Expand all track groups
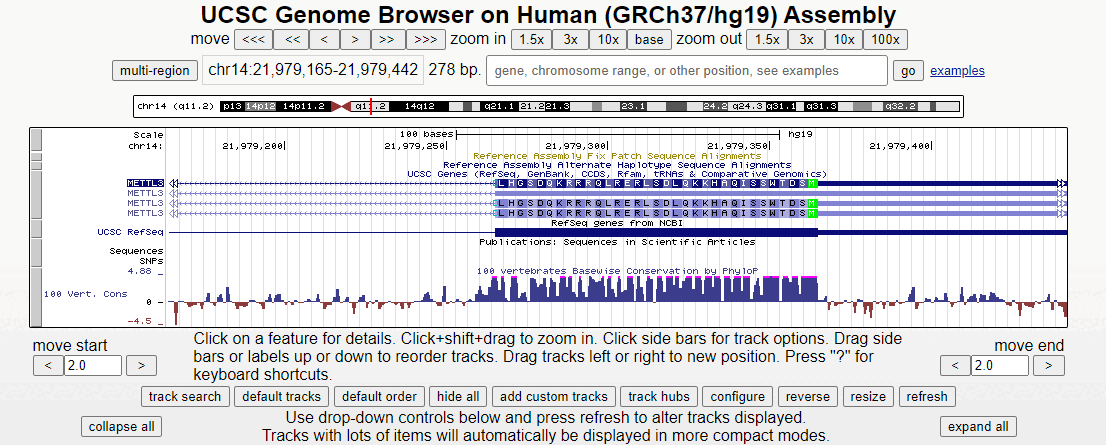This screenshot has width=1106, height=445. click(976, 426)
